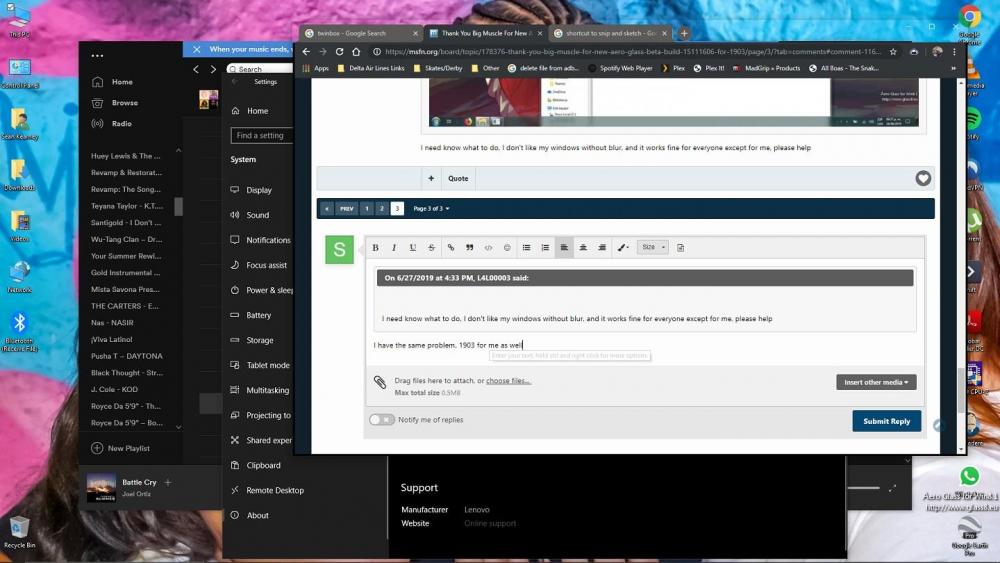Viewport: 1000px width, 563px height.
Task: Go to page 1 of the topic
Action: click(x=367, y=208)
